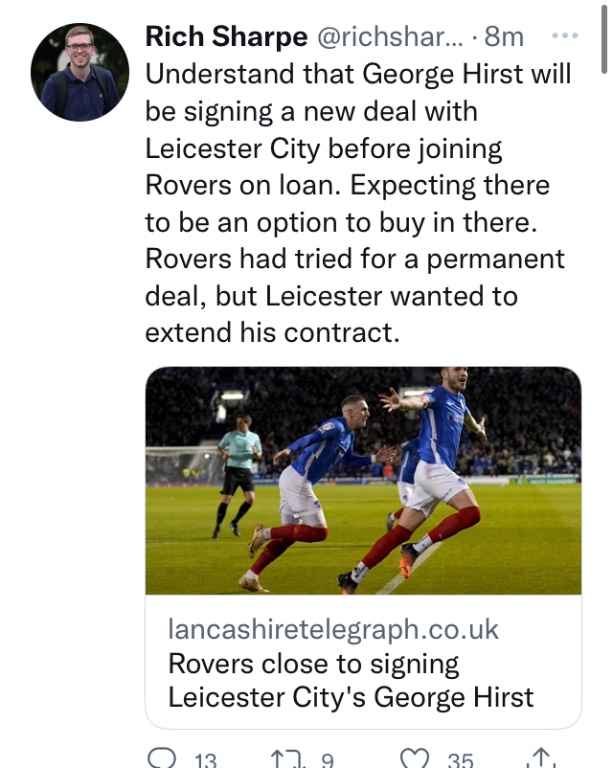The image size is (613, 768).
Task: Open the football match article image
Action: point(363,481)
